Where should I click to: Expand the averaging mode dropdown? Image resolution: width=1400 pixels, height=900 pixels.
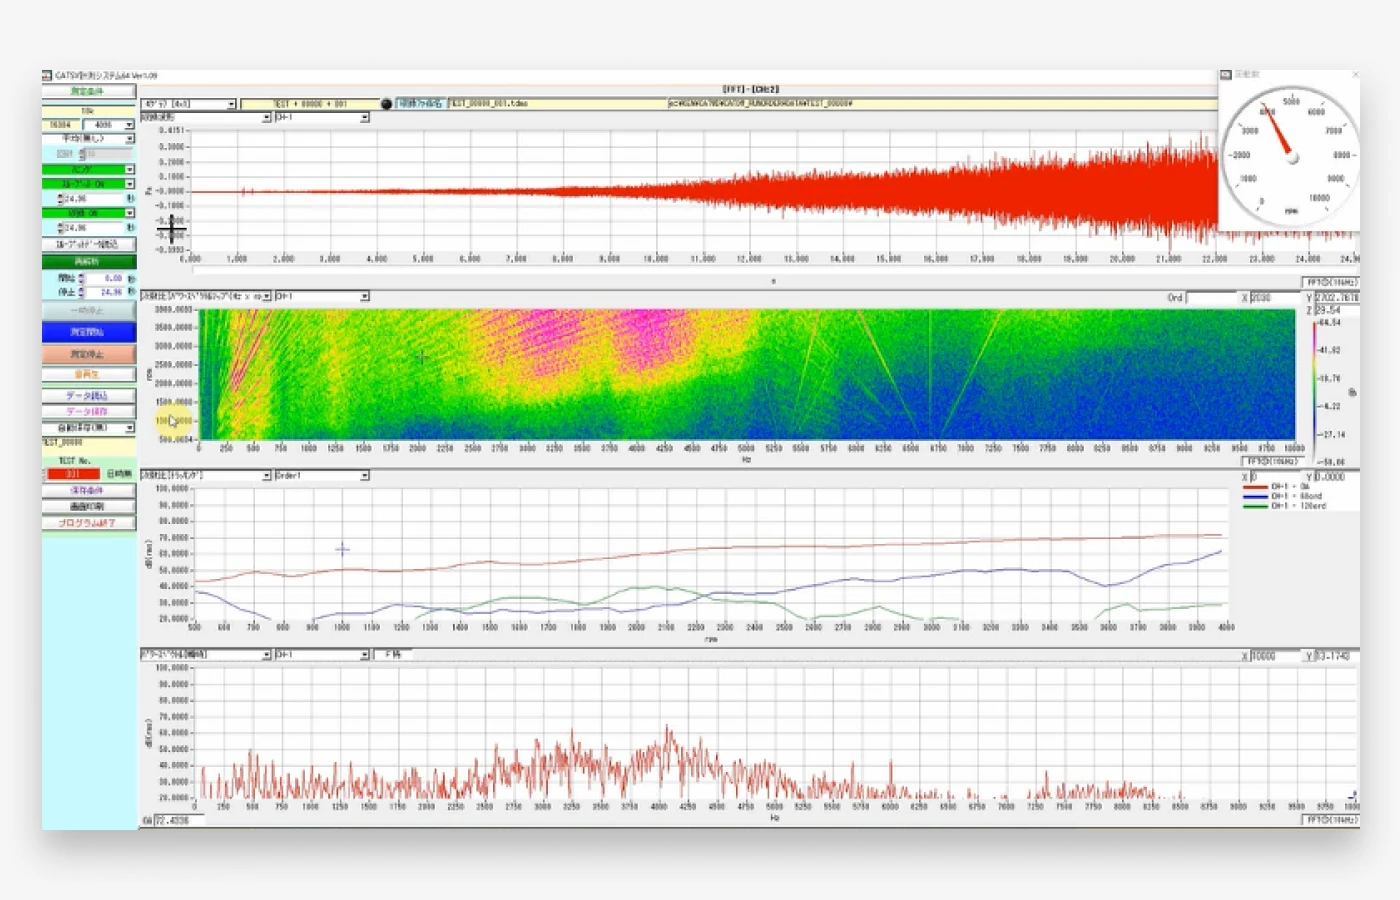[x=129, y=138]
